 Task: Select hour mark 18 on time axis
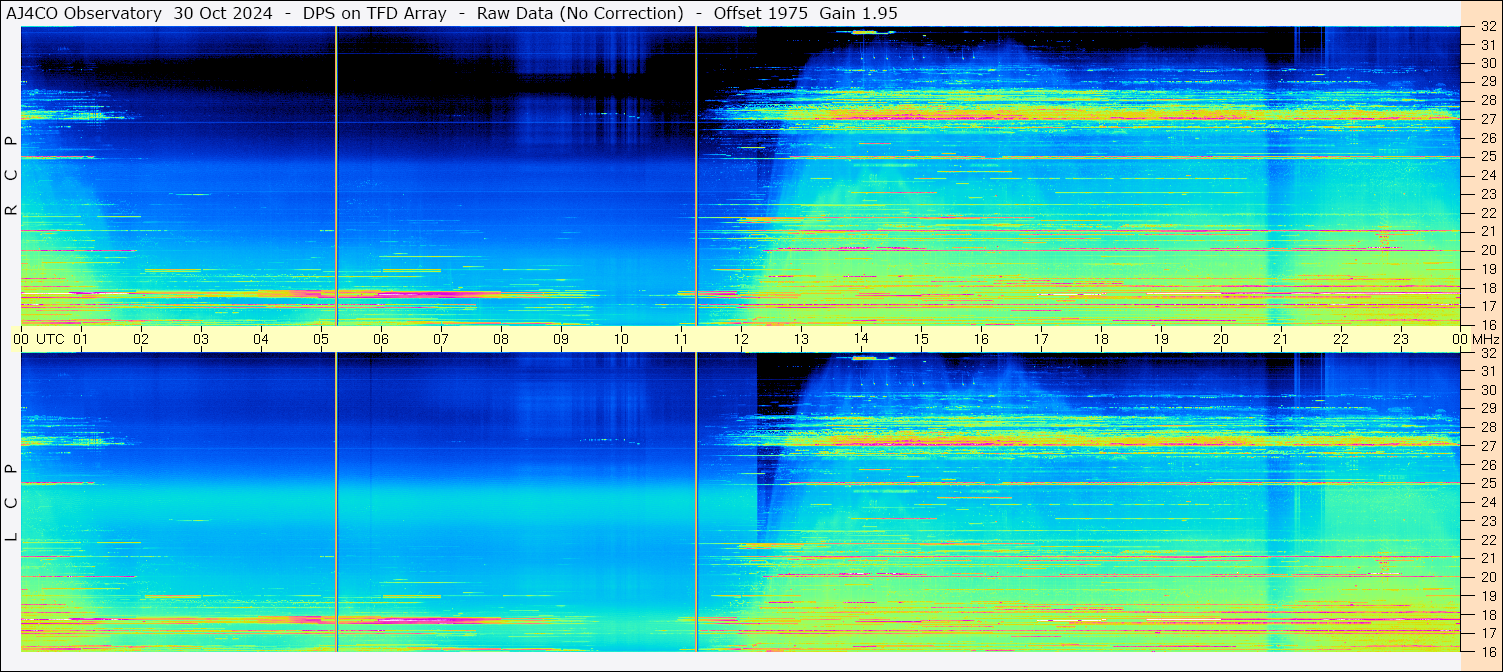click(1101, 339)
